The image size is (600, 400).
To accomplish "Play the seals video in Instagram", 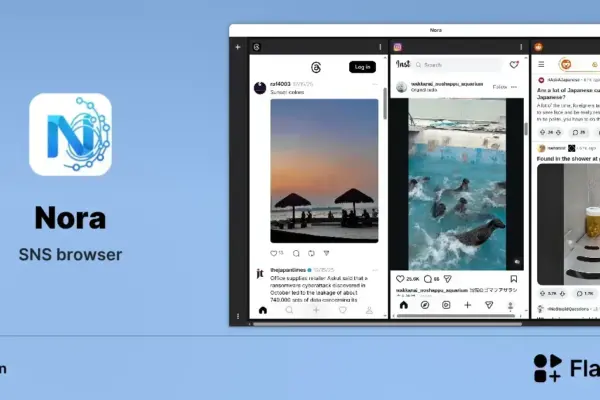I will tap(457, 184).
